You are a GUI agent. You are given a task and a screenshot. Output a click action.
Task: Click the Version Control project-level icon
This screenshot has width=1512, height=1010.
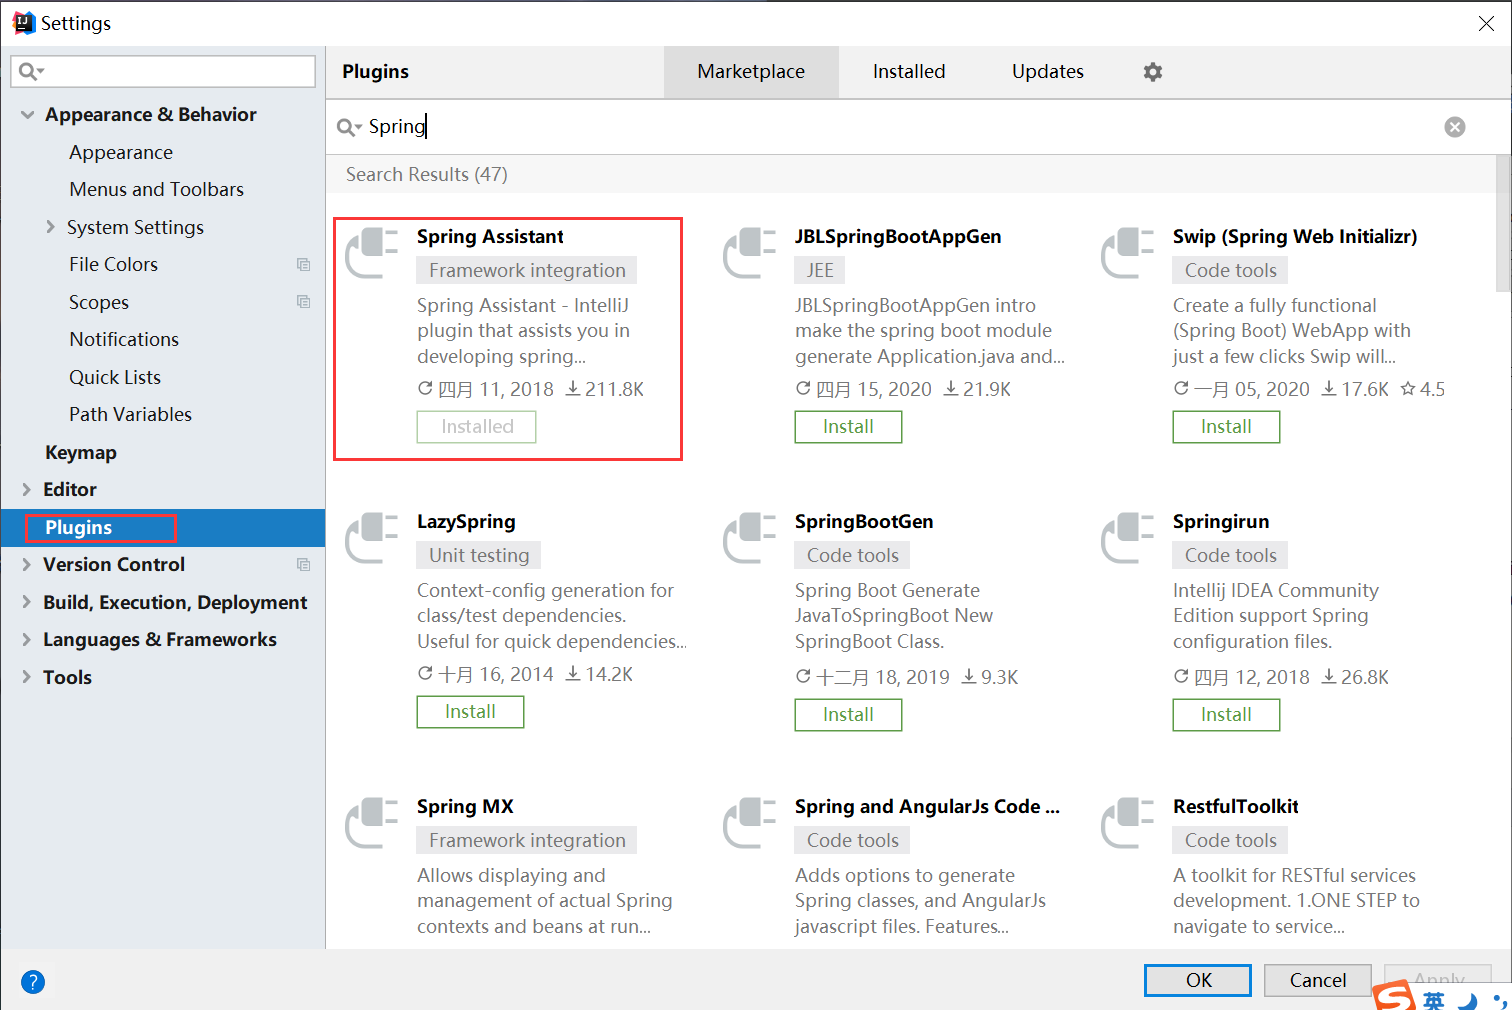coord(304,565)
